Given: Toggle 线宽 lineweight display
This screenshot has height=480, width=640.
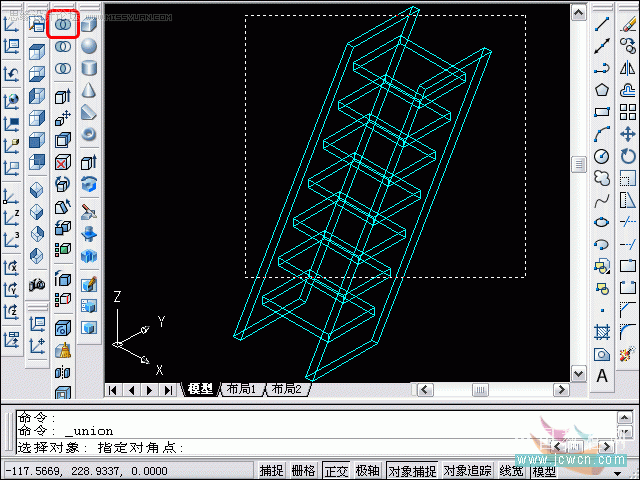Looking at the screenshot, I should coord(511,471).
